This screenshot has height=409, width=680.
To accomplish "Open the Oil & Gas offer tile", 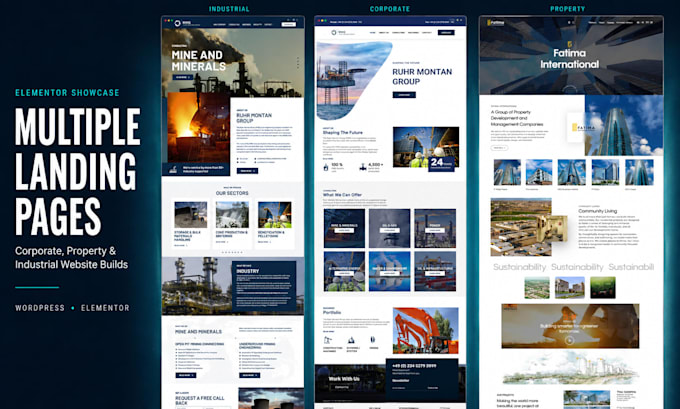I will coord(389,228).
